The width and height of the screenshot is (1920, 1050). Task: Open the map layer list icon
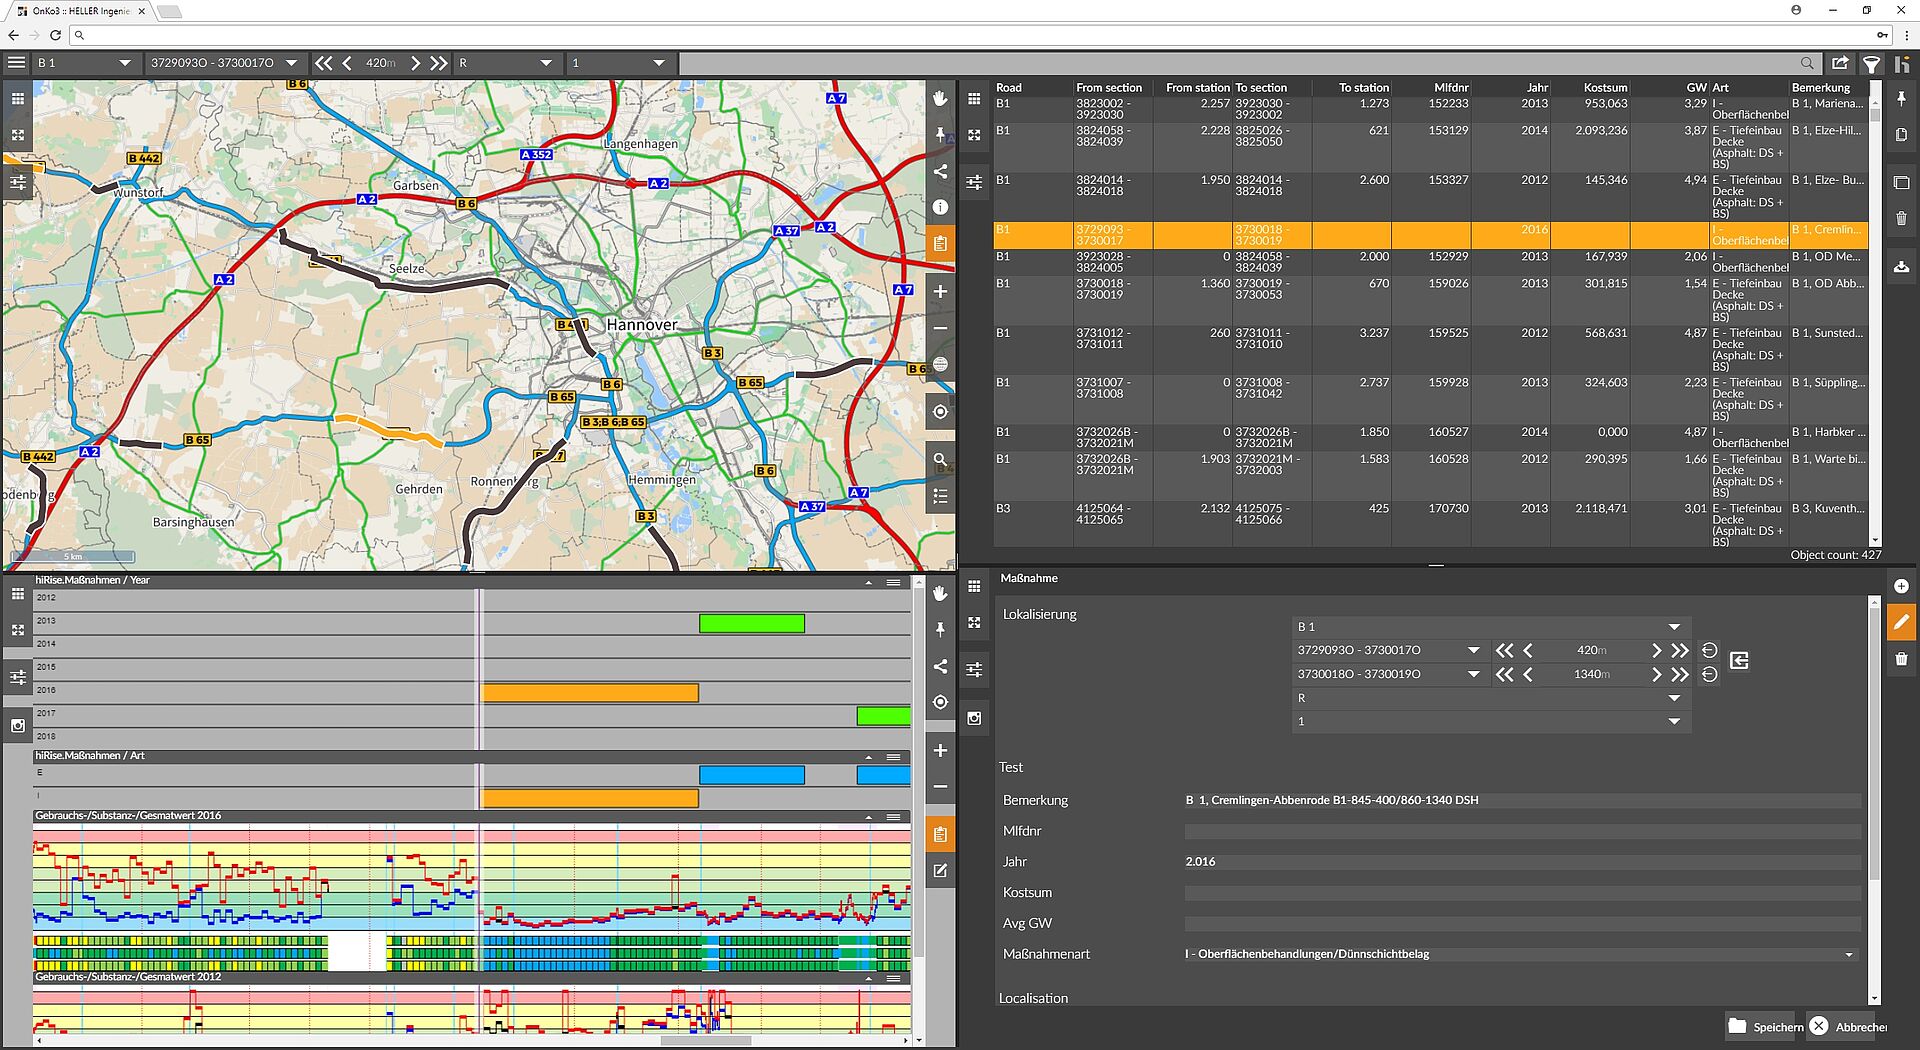(940, 496)
